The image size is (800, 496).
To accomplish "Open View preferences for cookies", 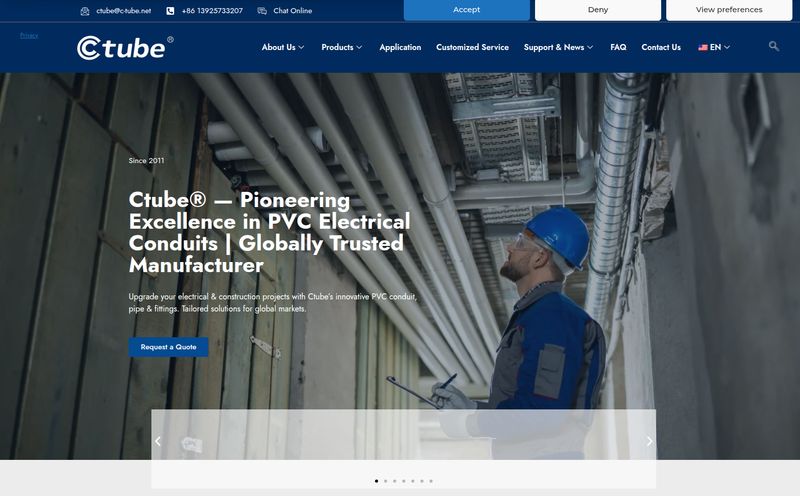I will coord(729,10).
